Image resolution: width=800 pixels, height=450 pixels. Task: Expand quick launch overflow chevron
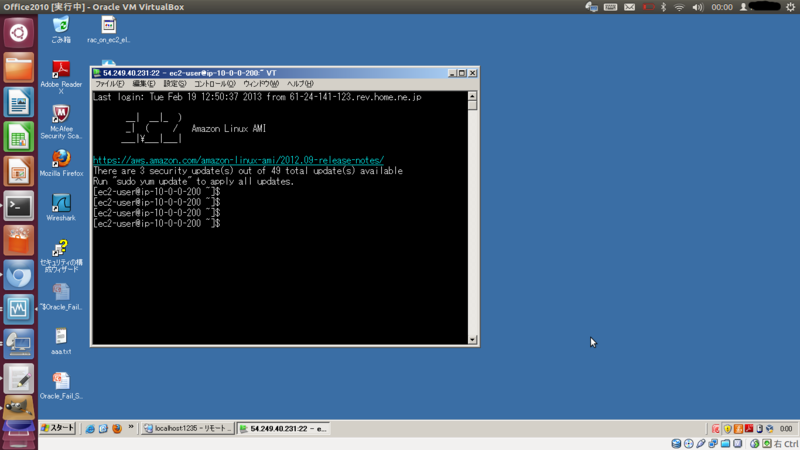coord(131,428)
